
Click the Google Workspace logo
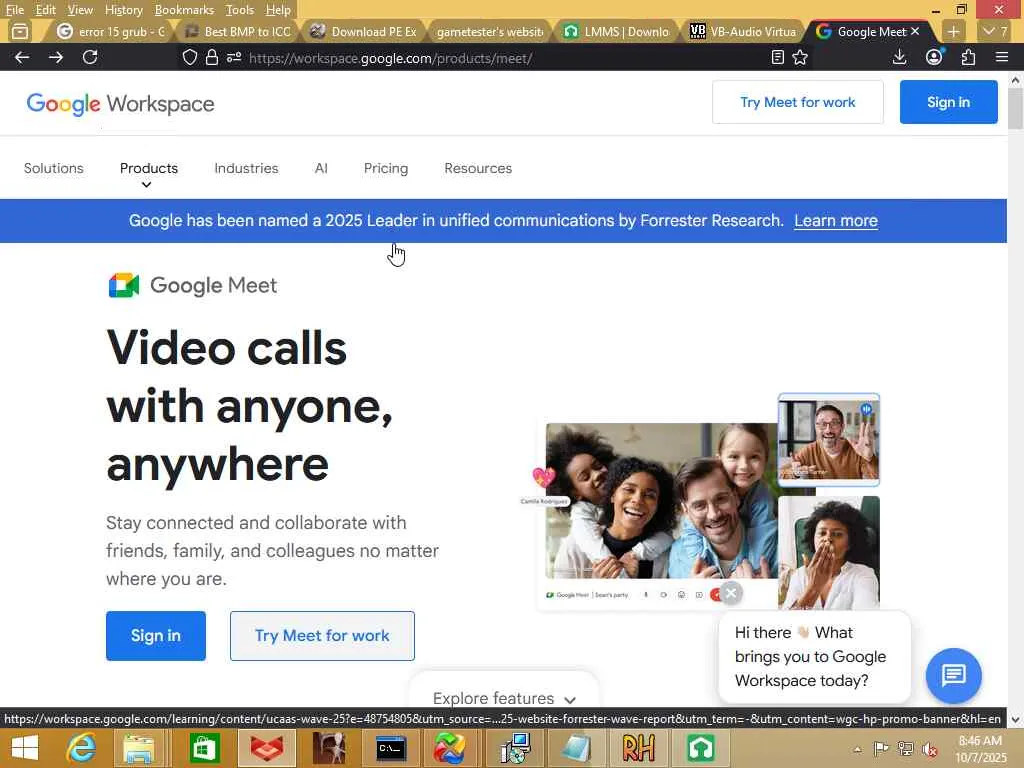click(120, 104)
